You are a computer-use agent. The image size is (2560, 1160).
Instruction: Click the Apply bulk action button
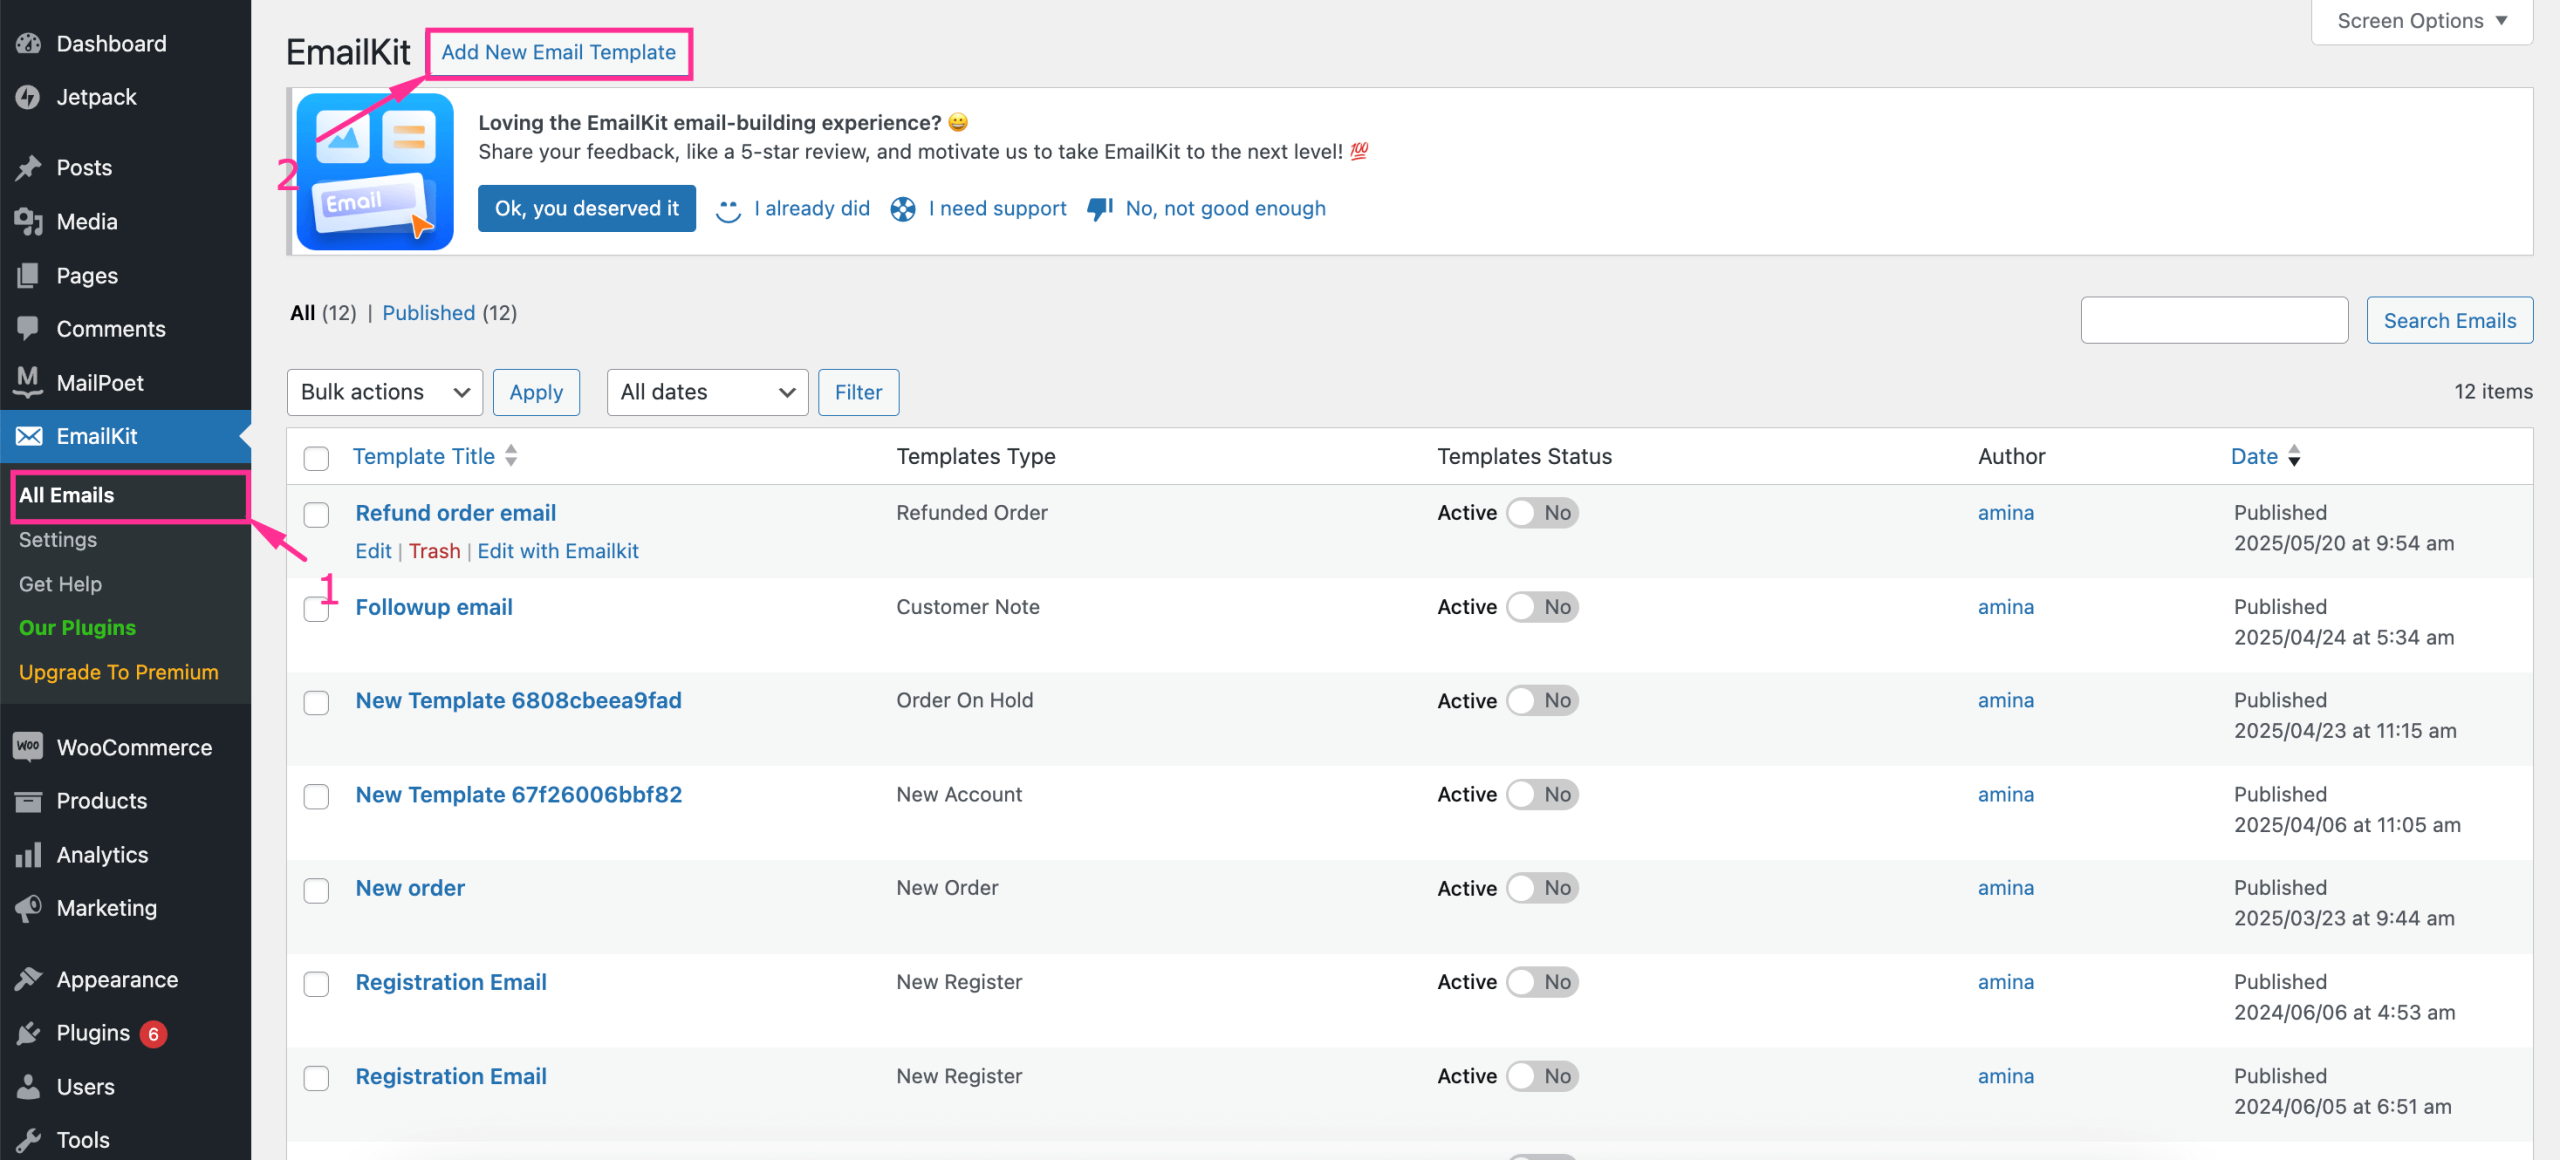[x=536, y=392]
